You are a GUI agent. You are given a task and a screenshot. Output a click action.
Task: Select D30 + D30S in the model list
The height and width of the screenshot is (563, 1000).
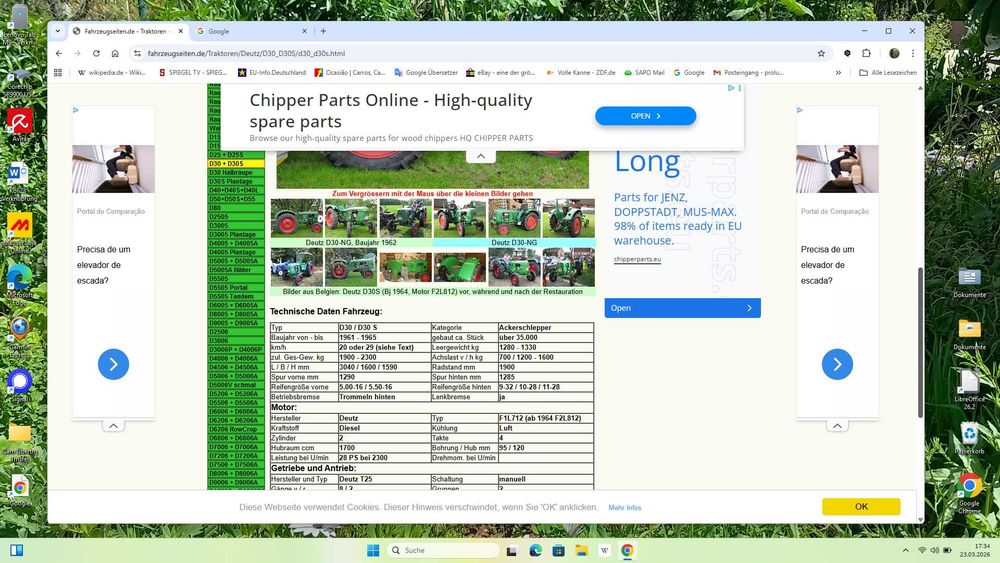click(236, 164)
